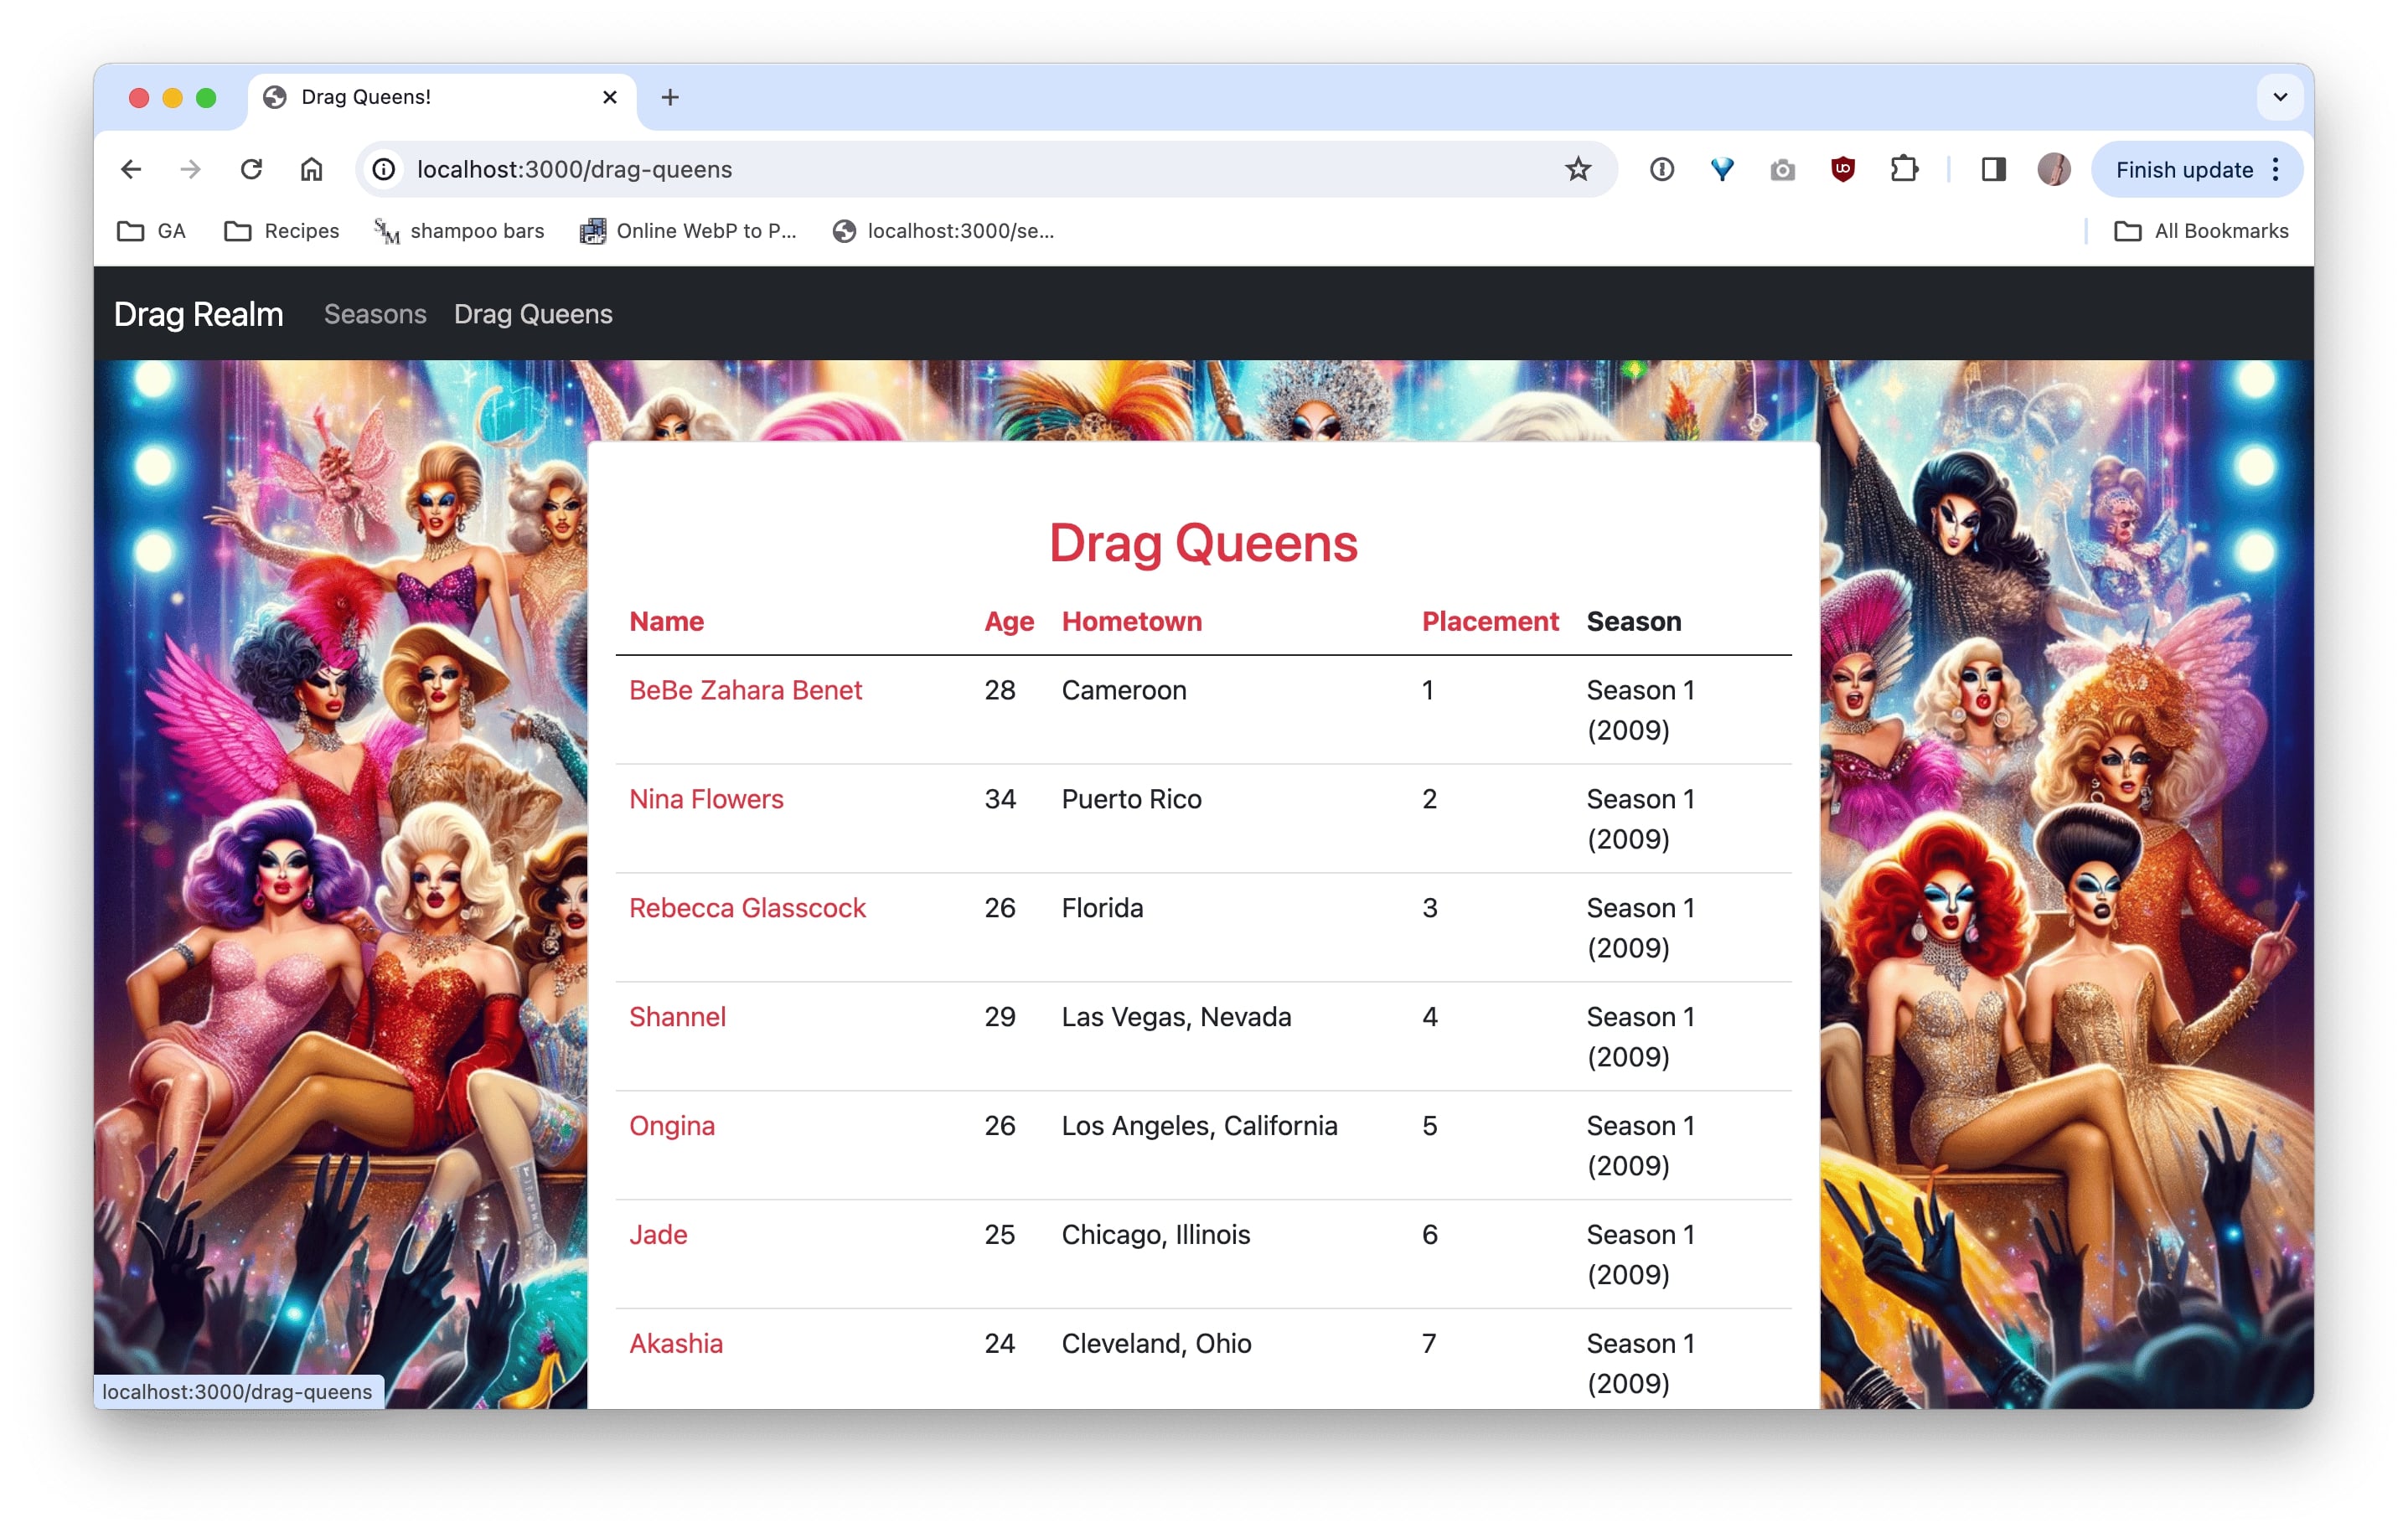Open the All Bookmarks folder
The height and width of the screenshot is (1533, 2408).
tap(2201, 231)
